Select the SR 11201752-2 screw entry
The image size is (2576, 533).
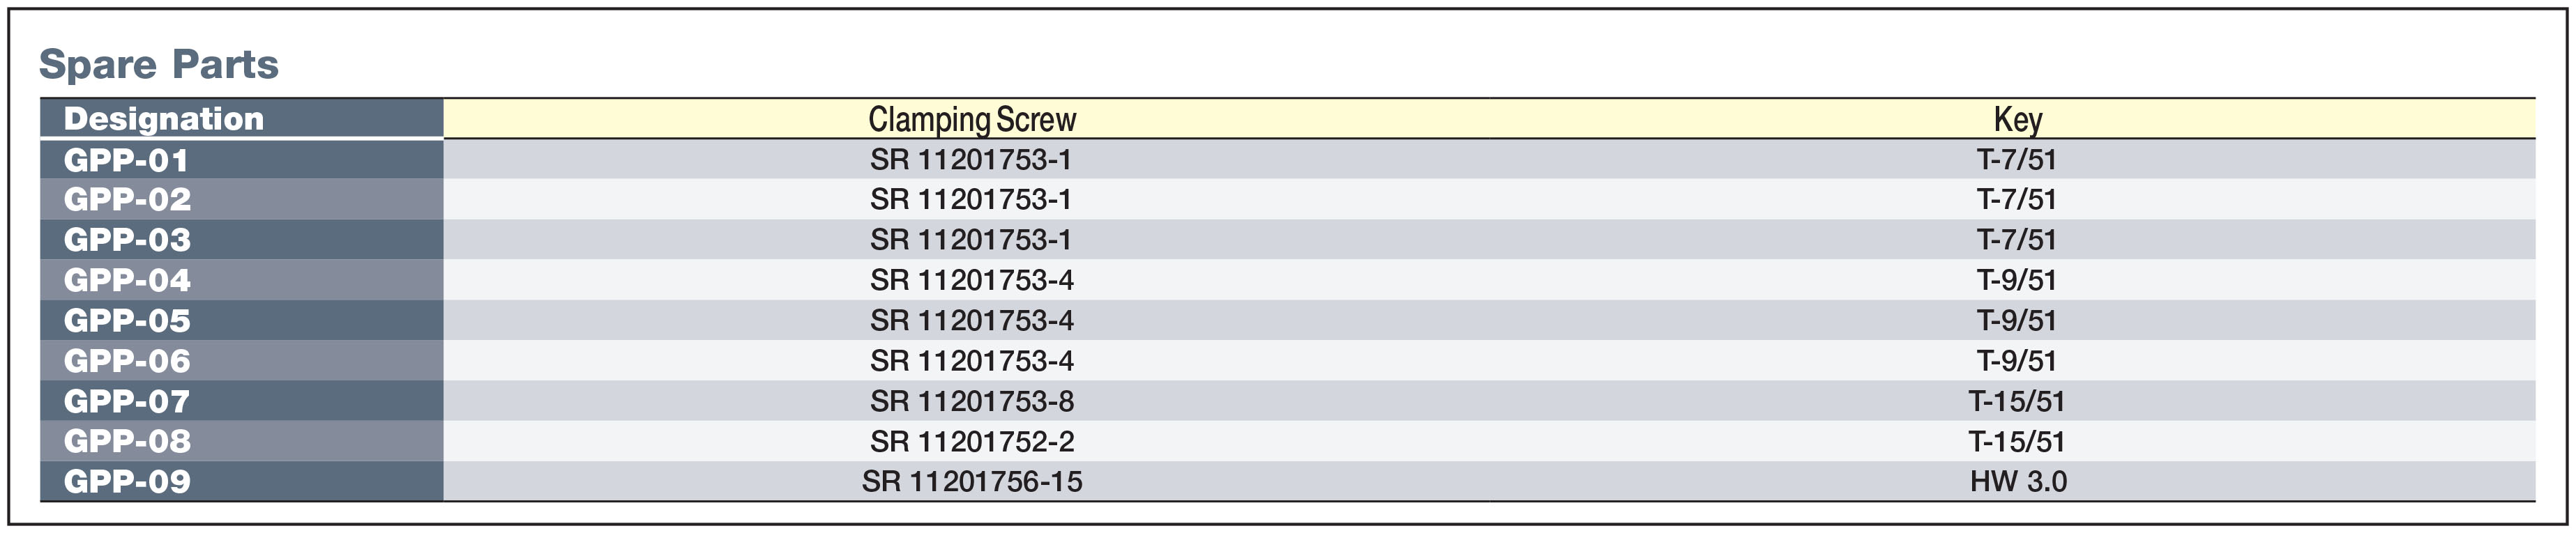pos(972,441)
